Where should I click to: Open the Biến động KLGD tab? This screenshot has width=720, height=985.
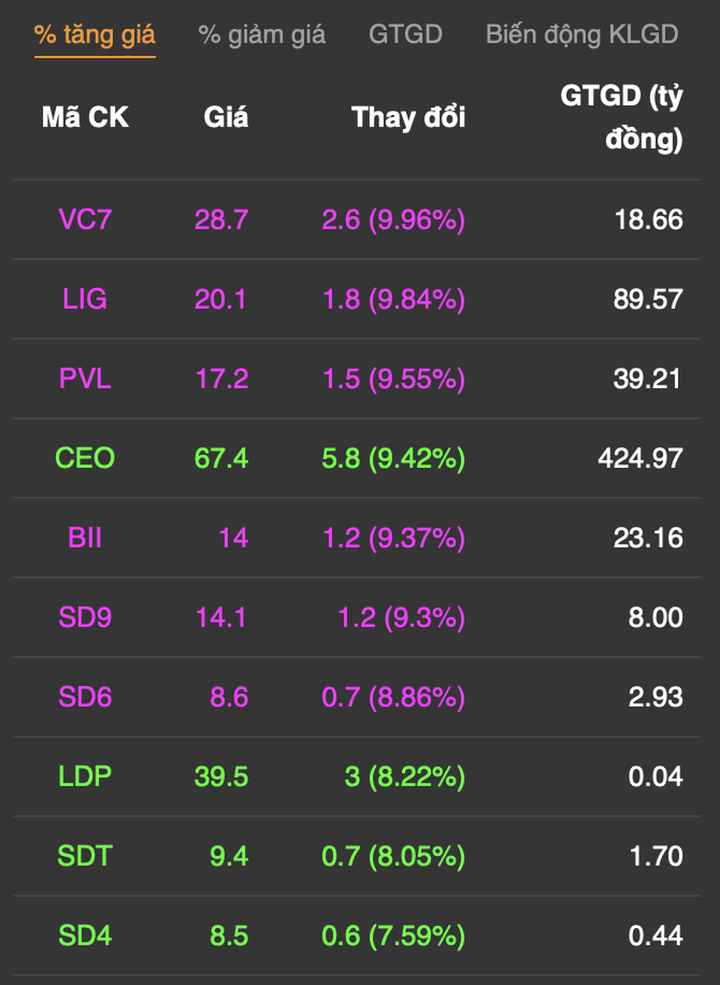click(582, 34)
